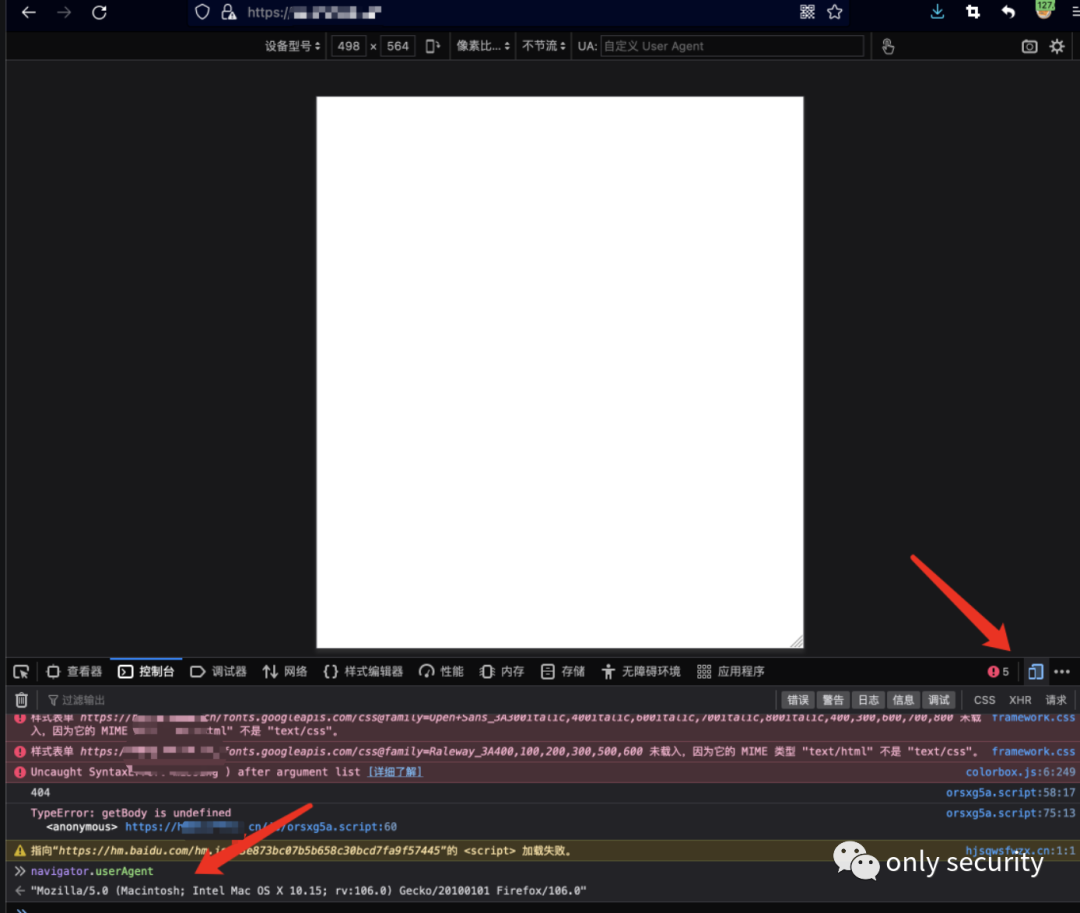
Task: Switch to the Performance tab
Action: [x=442, y=671]
